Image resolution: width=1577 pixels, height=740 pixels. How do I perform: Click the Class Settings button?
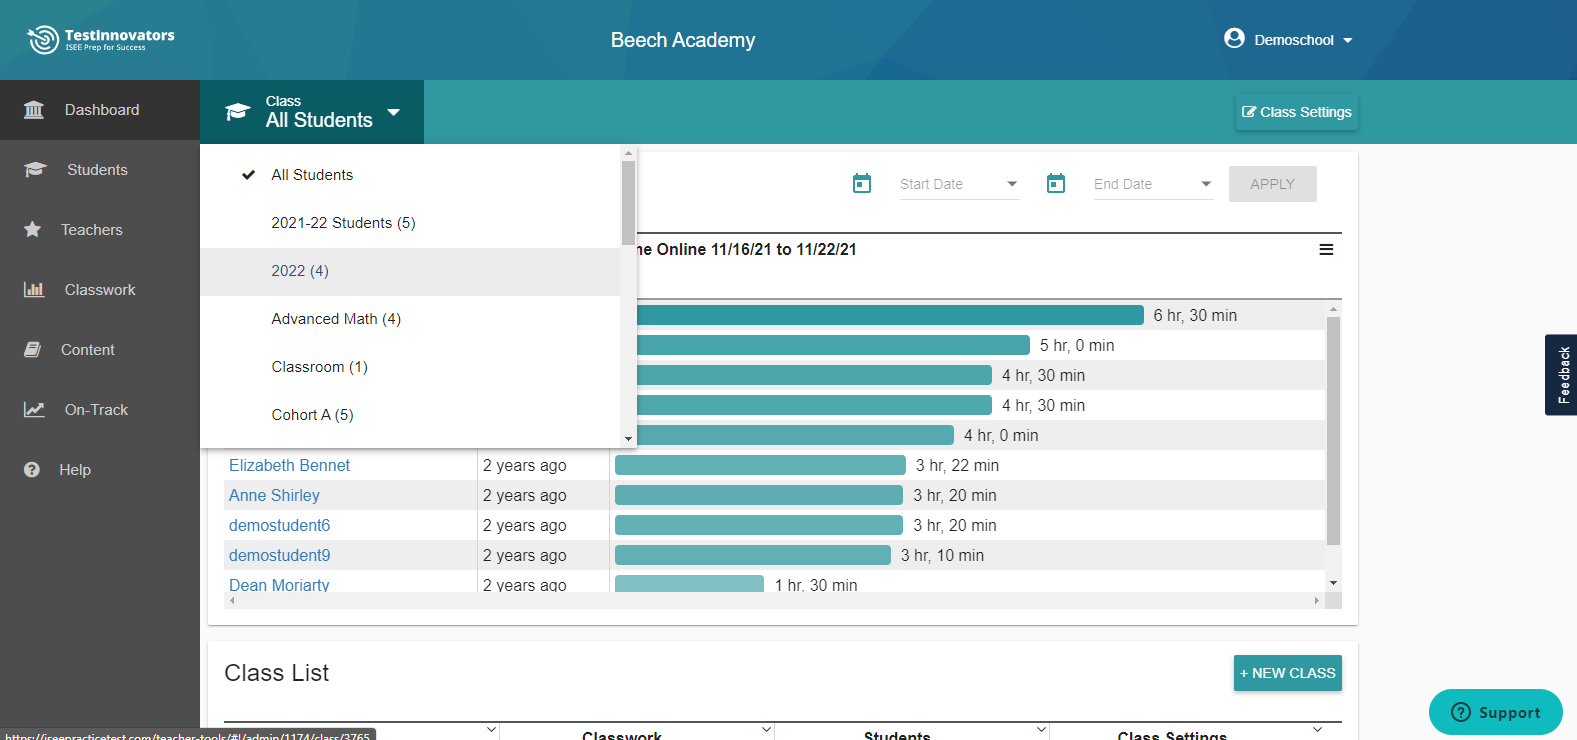1297,112
